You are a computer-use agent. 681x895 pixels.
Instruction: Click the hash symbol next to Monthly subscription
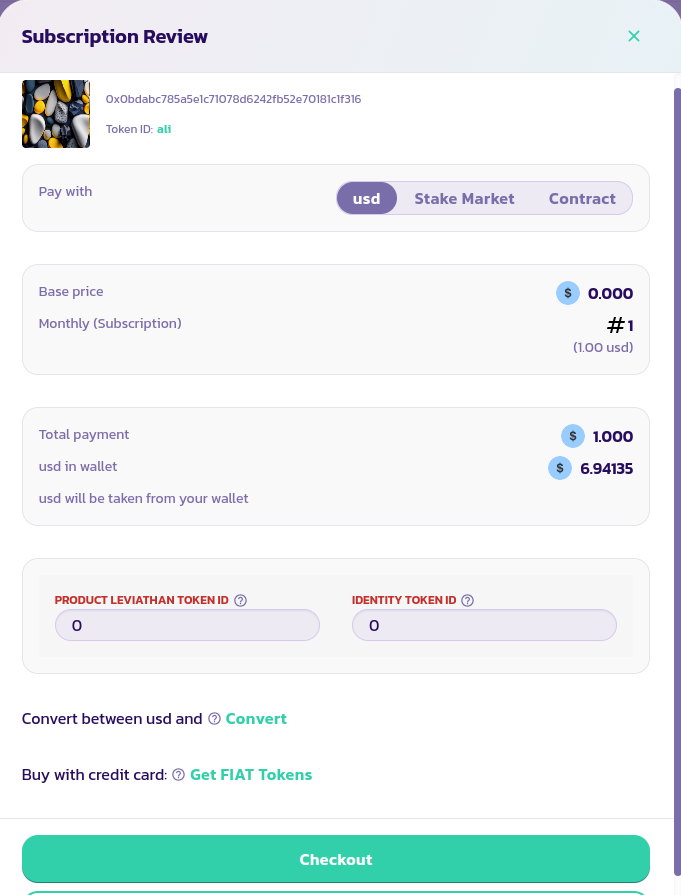coord(616,325)
